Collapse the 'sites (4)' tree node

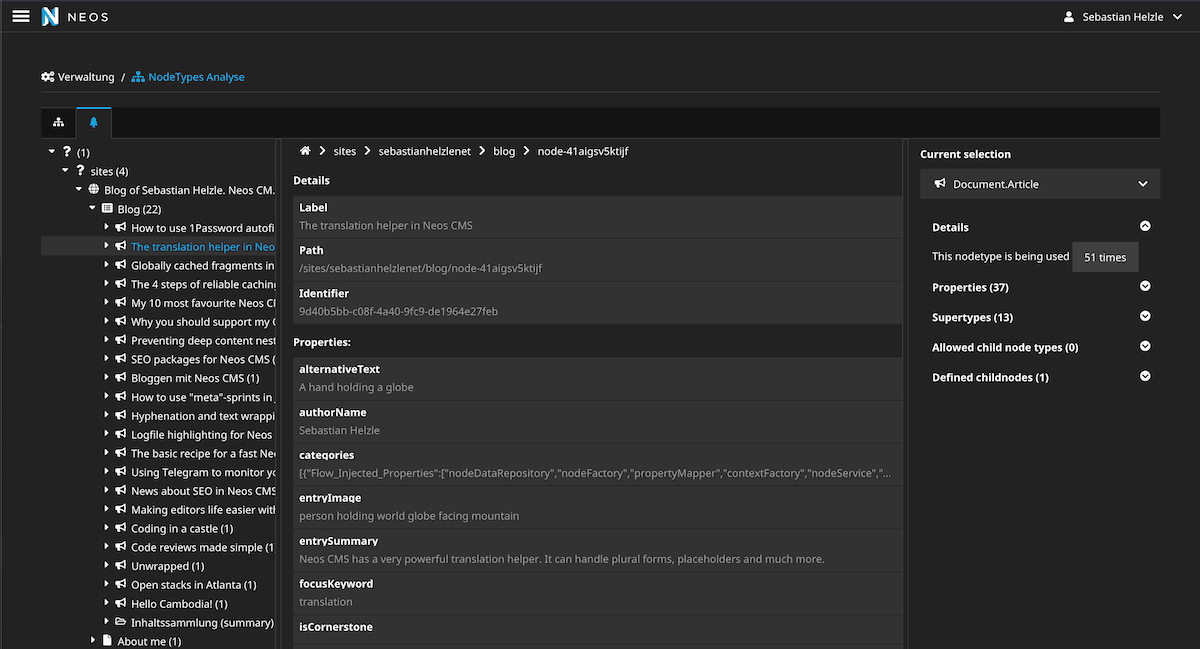point(65,171)
